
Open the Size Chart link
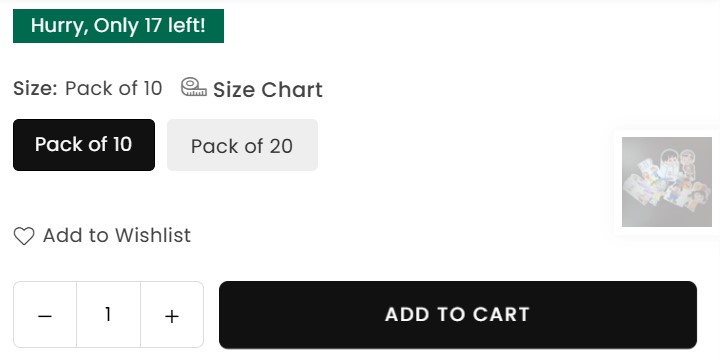268,89
